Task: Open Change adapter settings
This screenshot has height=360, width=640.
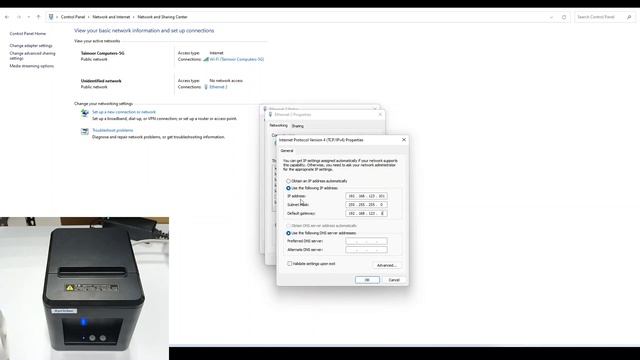Action: [31, 46]
